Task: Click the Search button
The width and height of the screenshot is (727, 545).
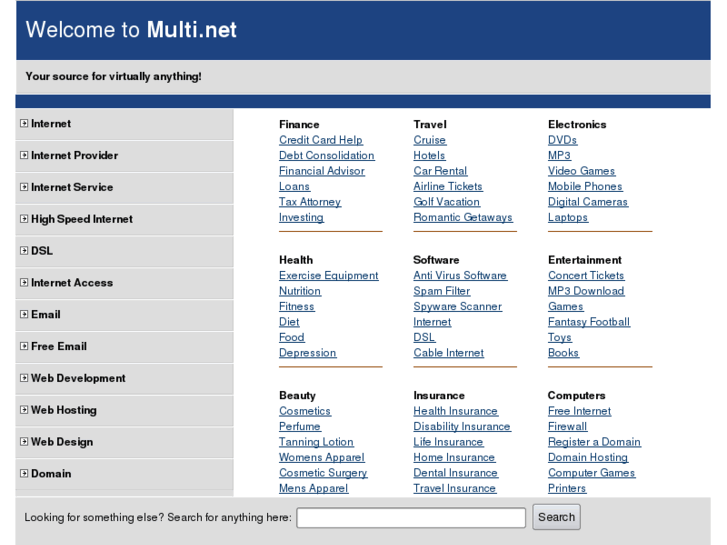Action: point(556,517)
